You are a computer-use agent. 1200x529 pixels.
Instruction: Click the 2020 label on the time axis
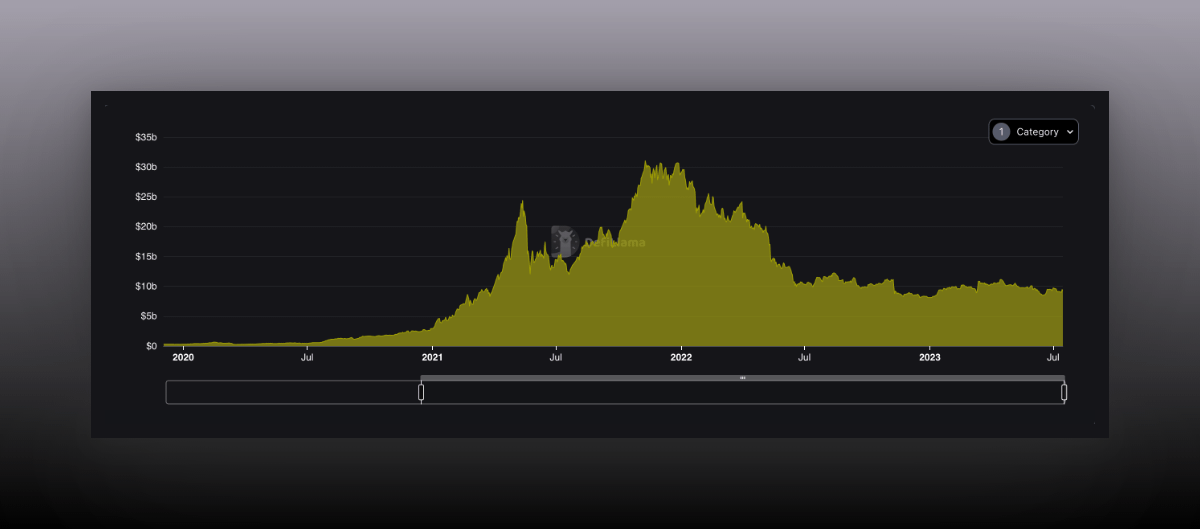[x=183, y=356]
